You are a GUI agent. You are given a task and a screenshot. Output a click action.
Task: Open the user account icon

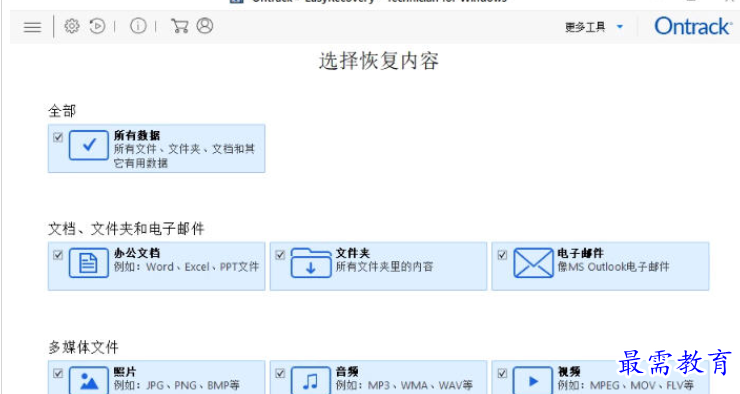coord(205,26)
